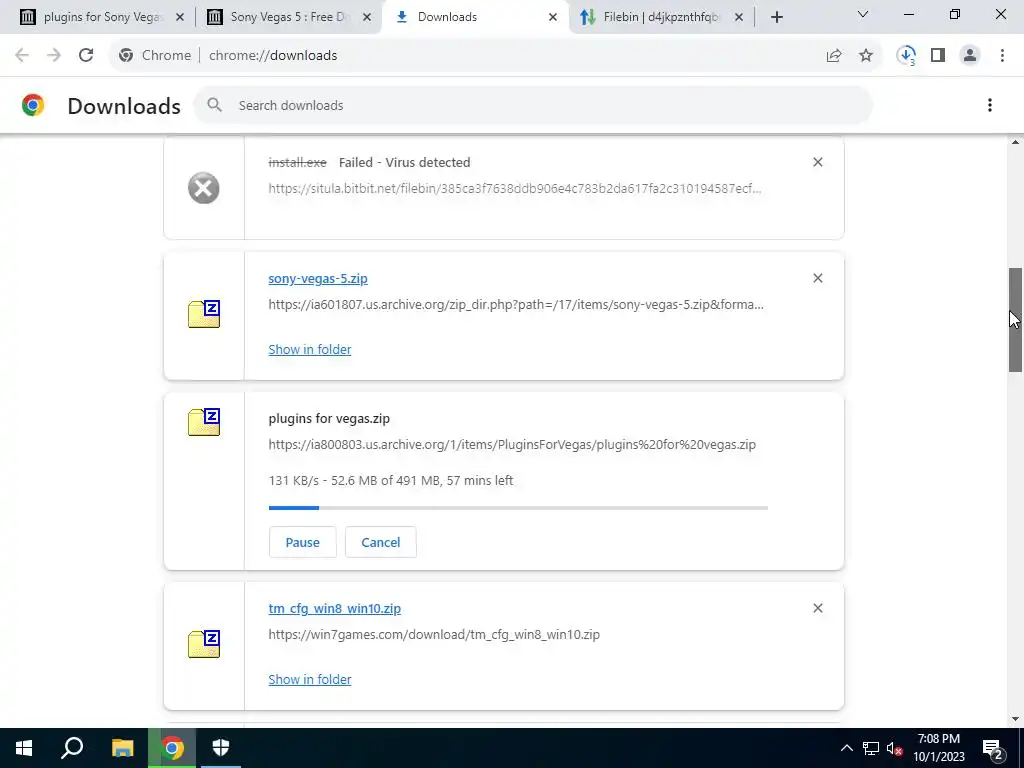The height and width of the screenshot is (768, 1024).
Task: Click the sony-vegas-5.zip archive.org source URL
Action: coord(516,304)
